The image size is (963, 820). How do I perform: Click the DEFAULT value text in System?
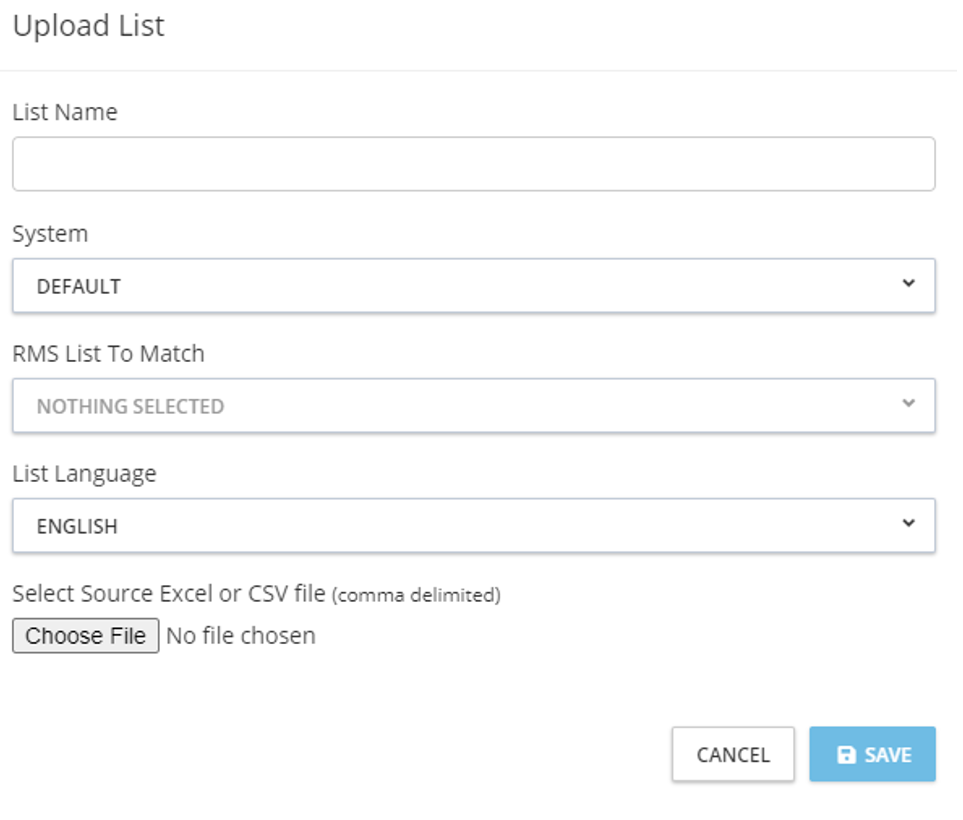point(79,287)
